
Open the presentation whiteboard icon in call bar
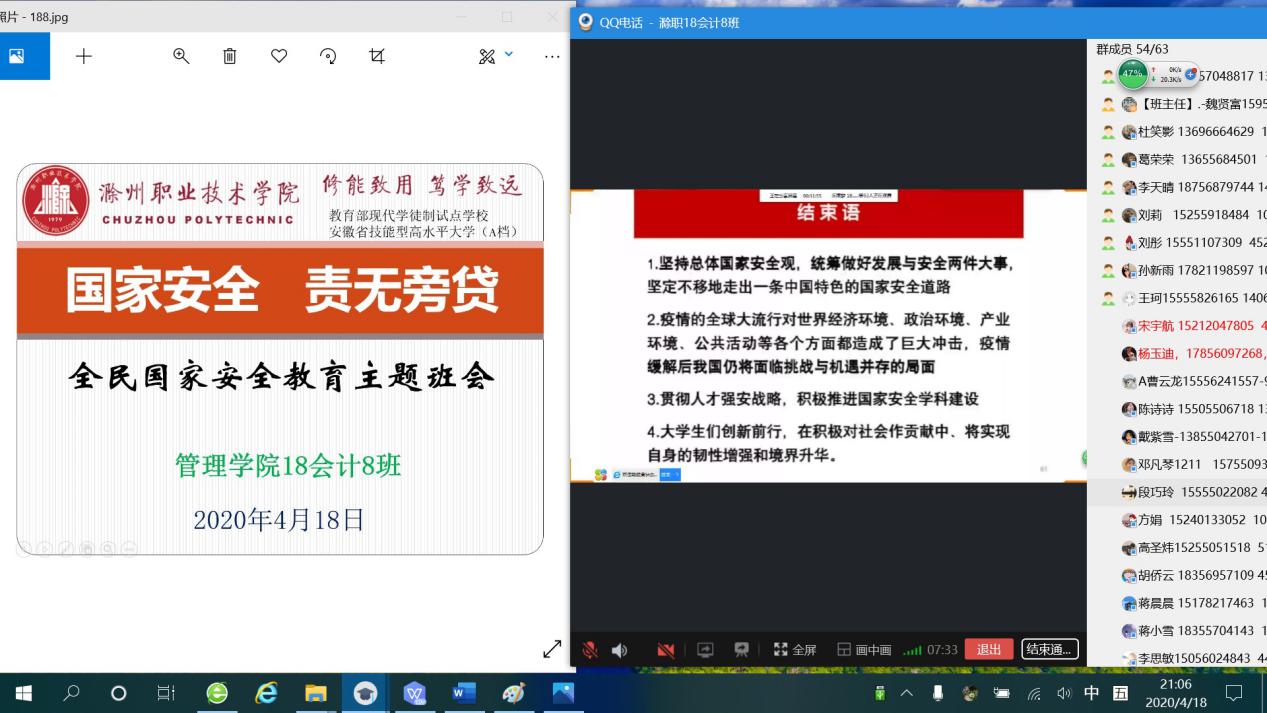coord(741,650)
